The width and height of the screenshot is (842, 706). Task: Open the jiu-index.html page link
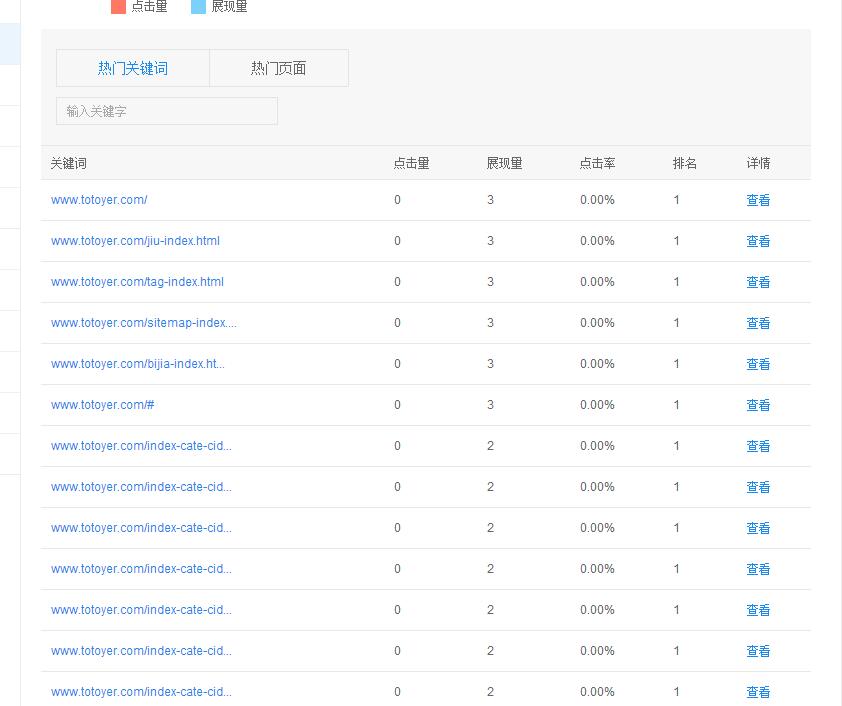coord(135,241)
